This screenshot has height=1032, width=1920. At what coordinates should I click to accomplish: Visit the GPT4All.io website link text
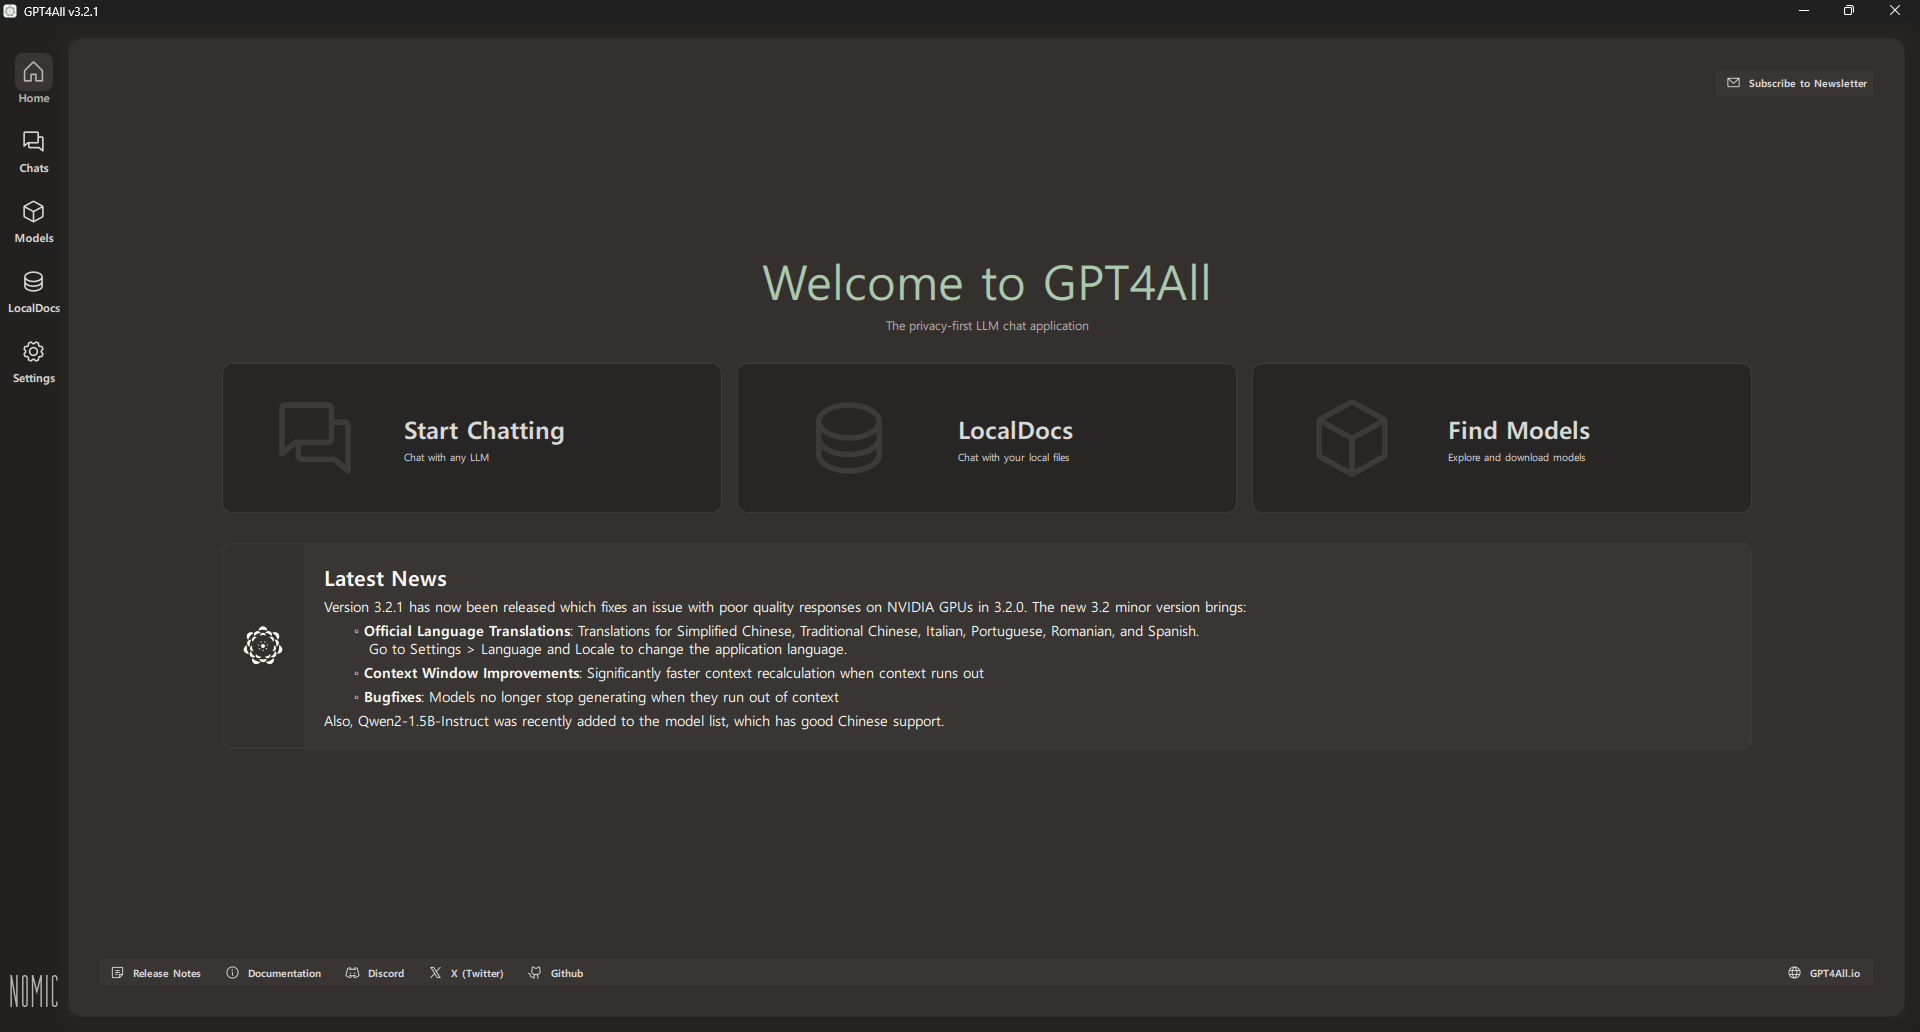click(x=1835, y=973)
